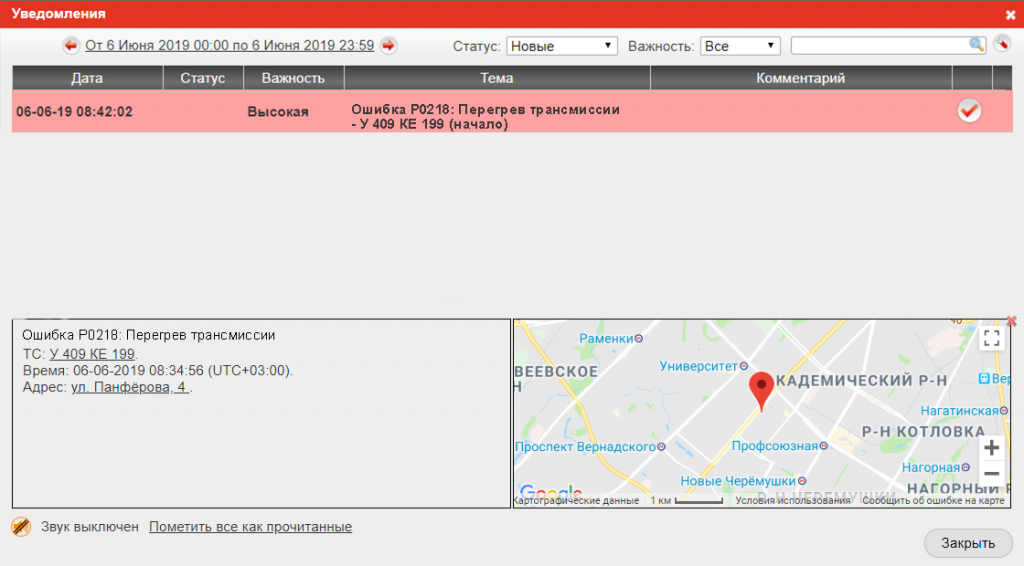Screen dimensions: 1024x566
Task: Sort by the Тема column header
Action: [x=496, y=78]
